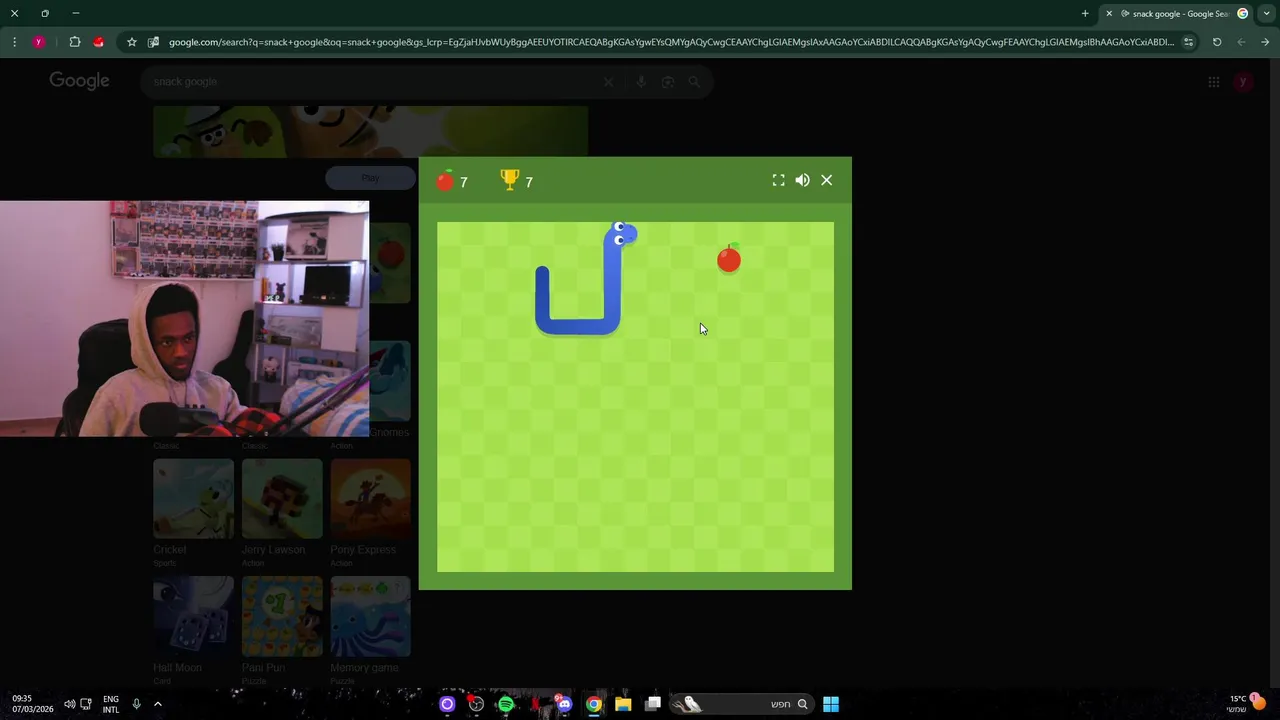
Task: Click the red apple score icon
Action: [x=445, y=180]
